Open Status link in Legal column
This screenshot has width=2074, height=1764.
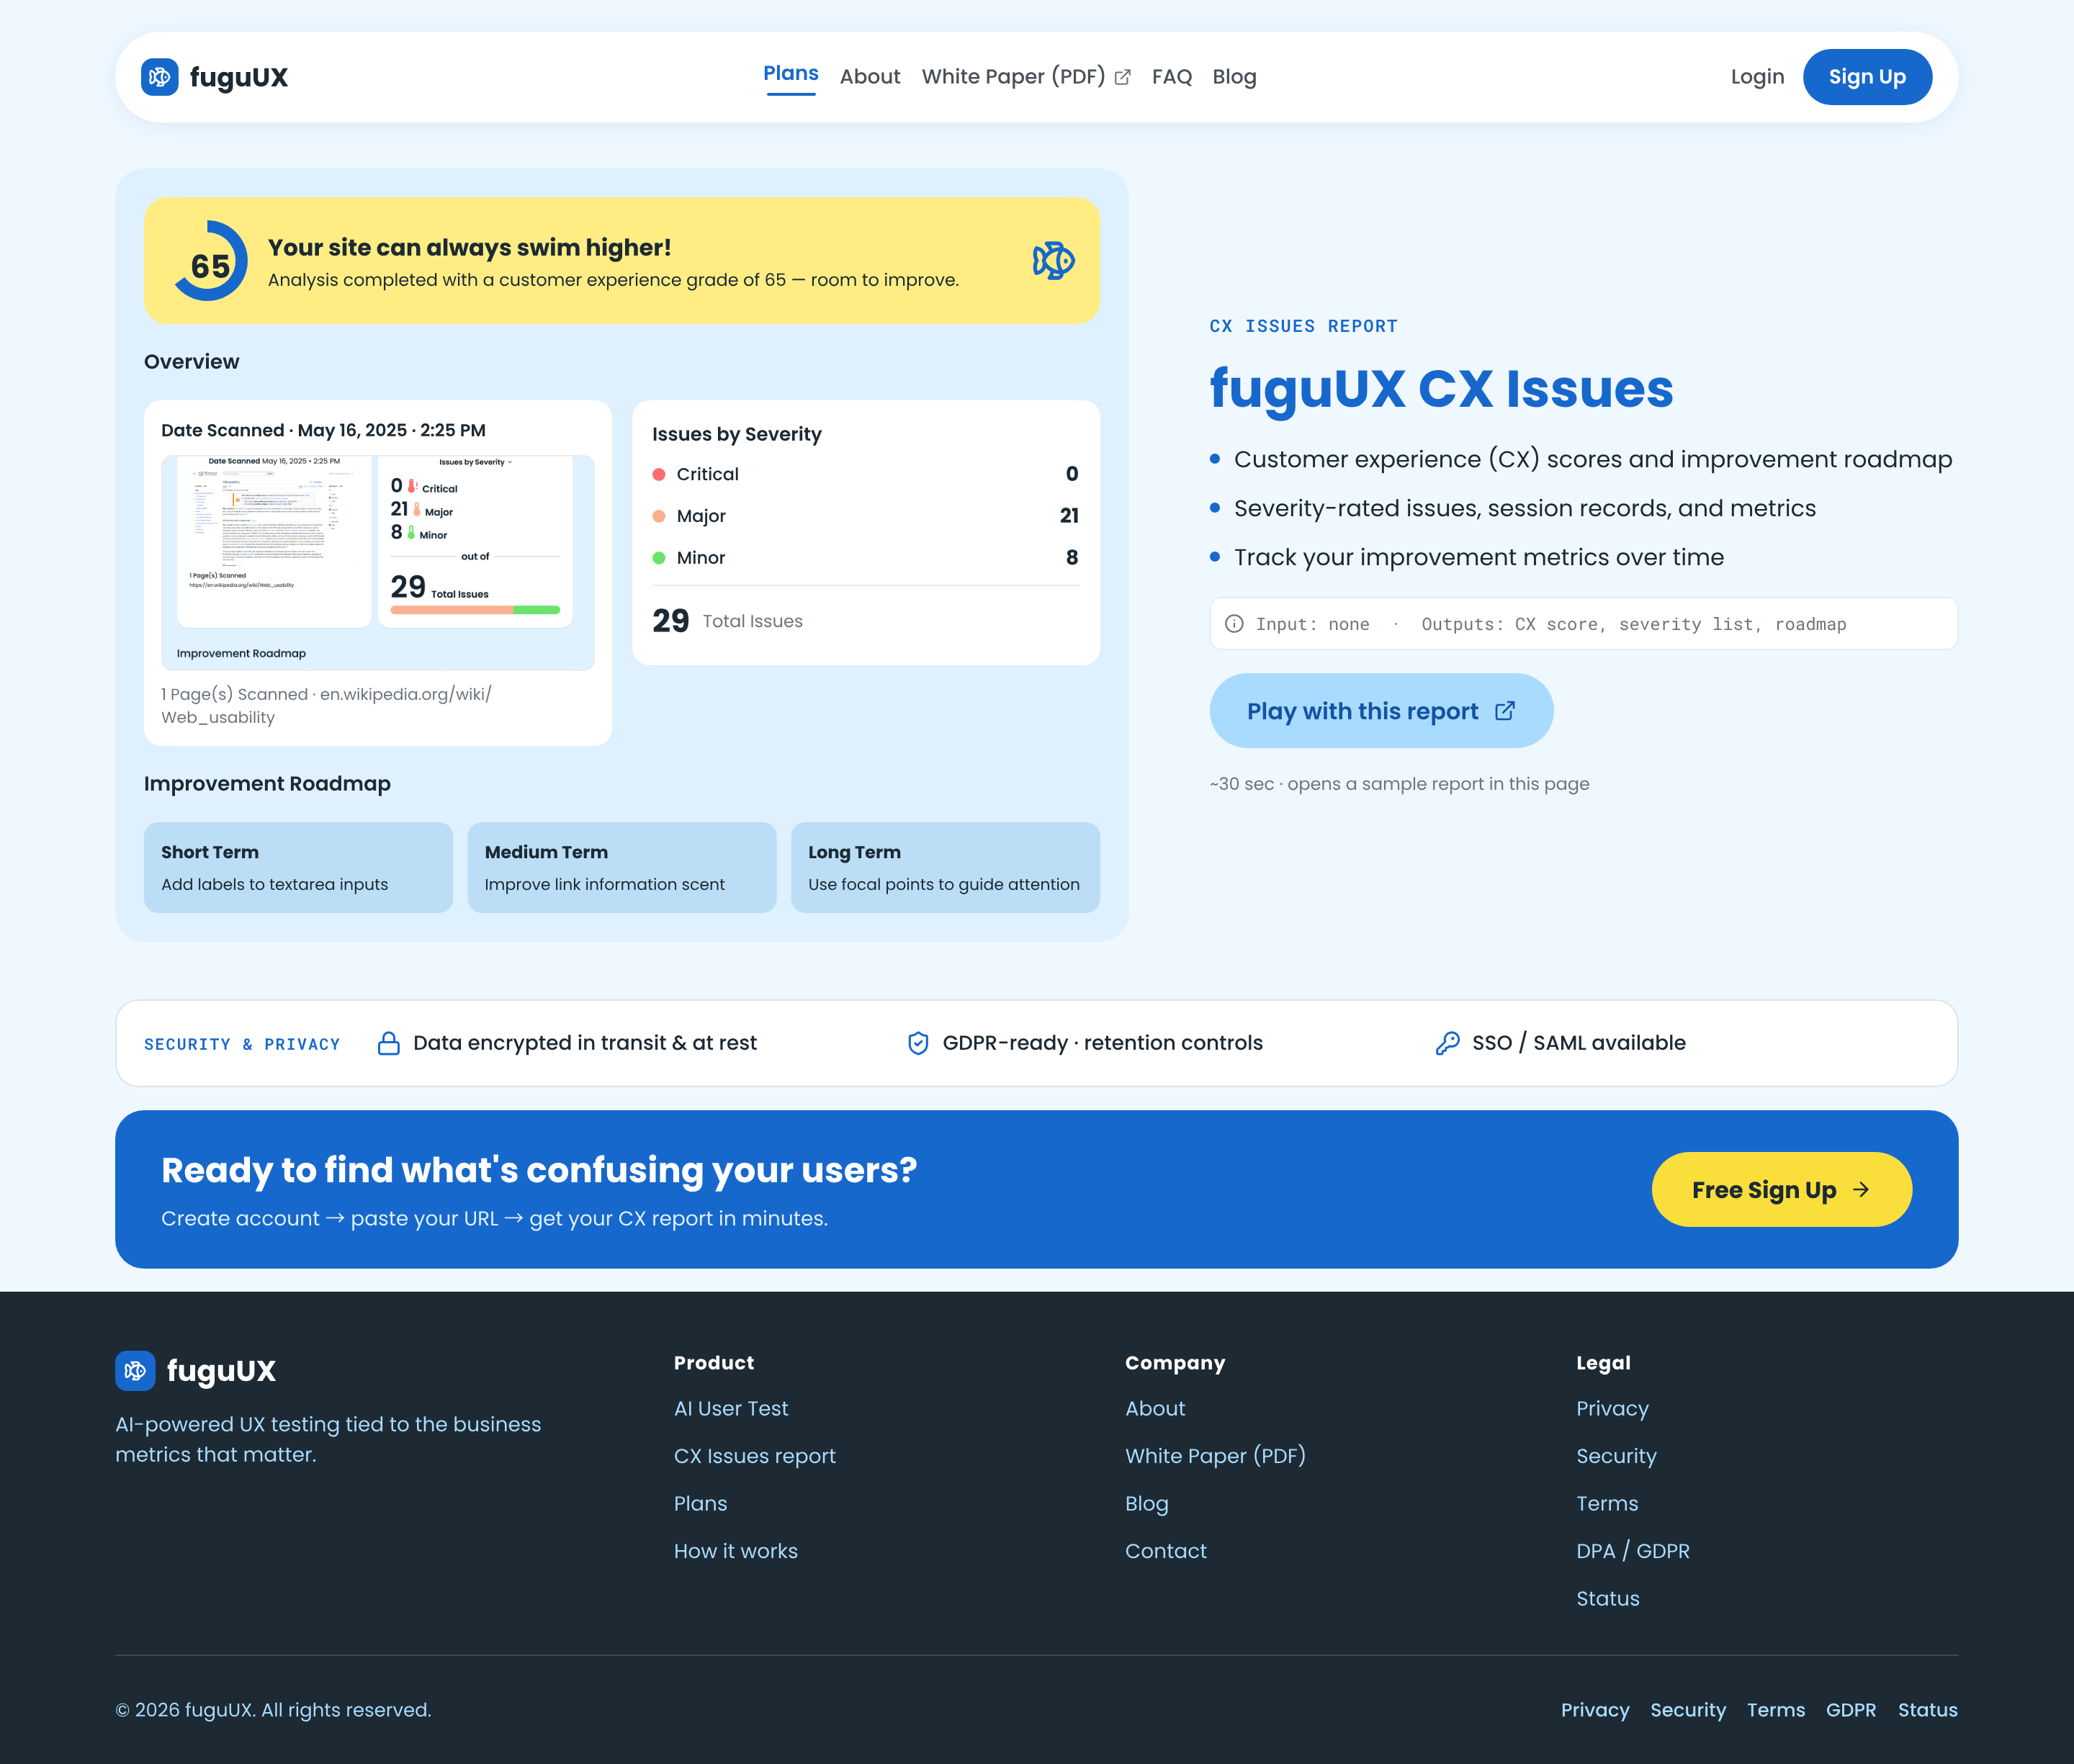[1608, 1599]
